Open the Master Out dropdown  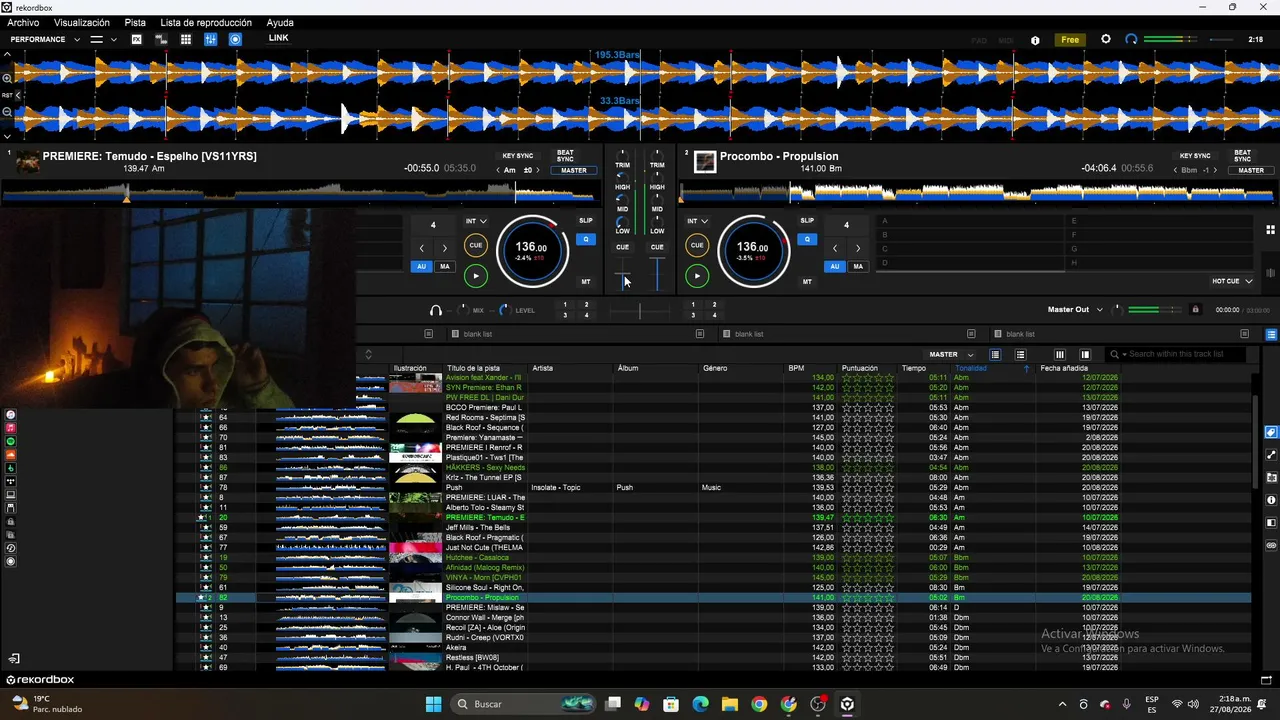(x=1075, y=310)
